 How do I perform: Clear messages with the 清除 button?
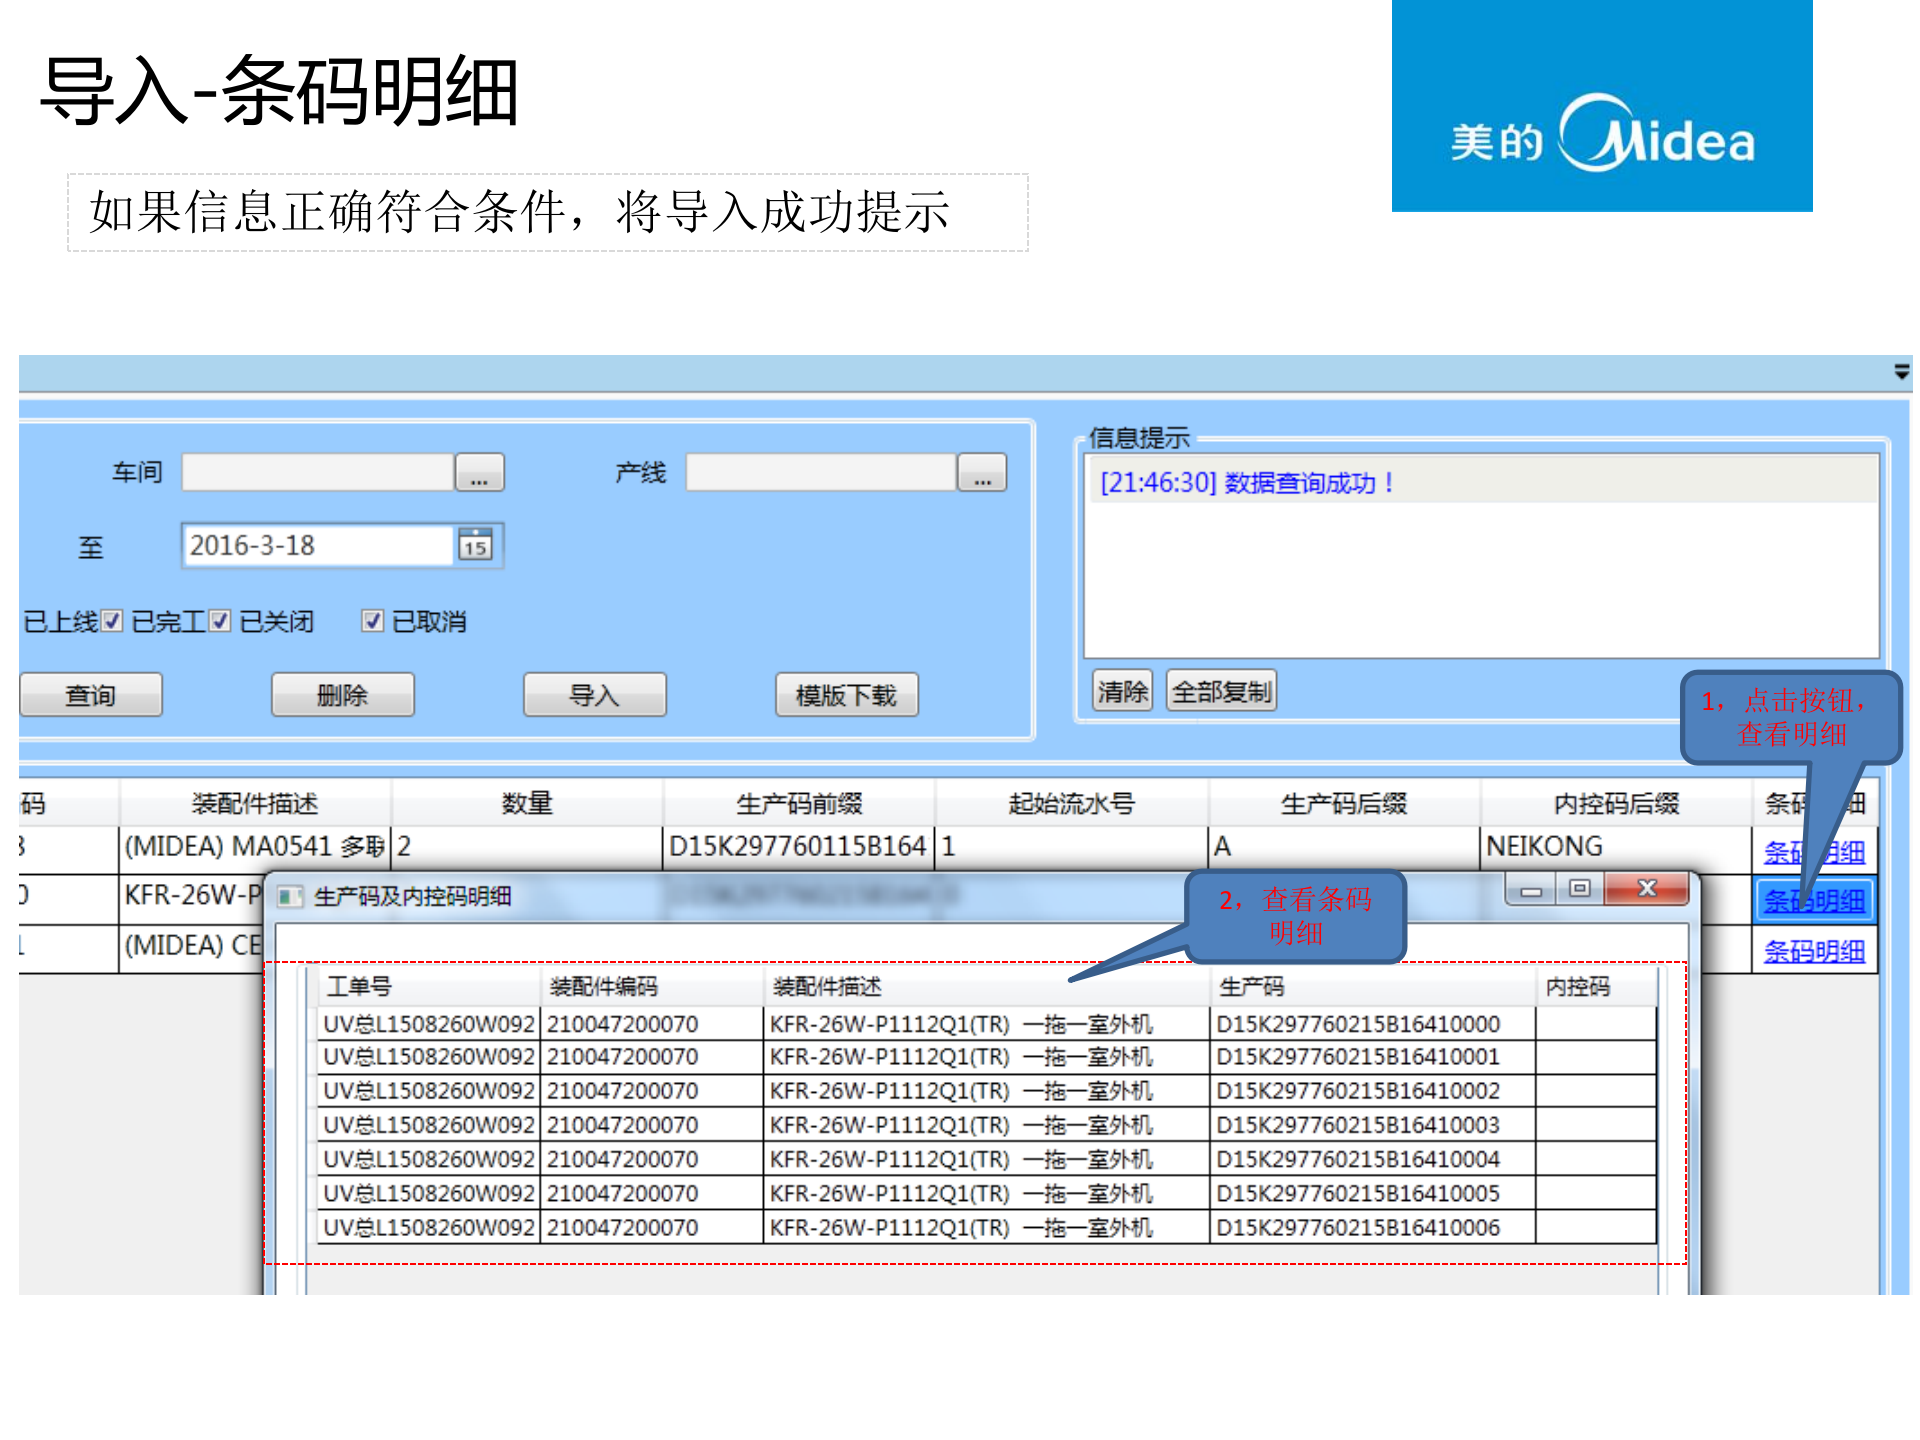pos(1121,689)
